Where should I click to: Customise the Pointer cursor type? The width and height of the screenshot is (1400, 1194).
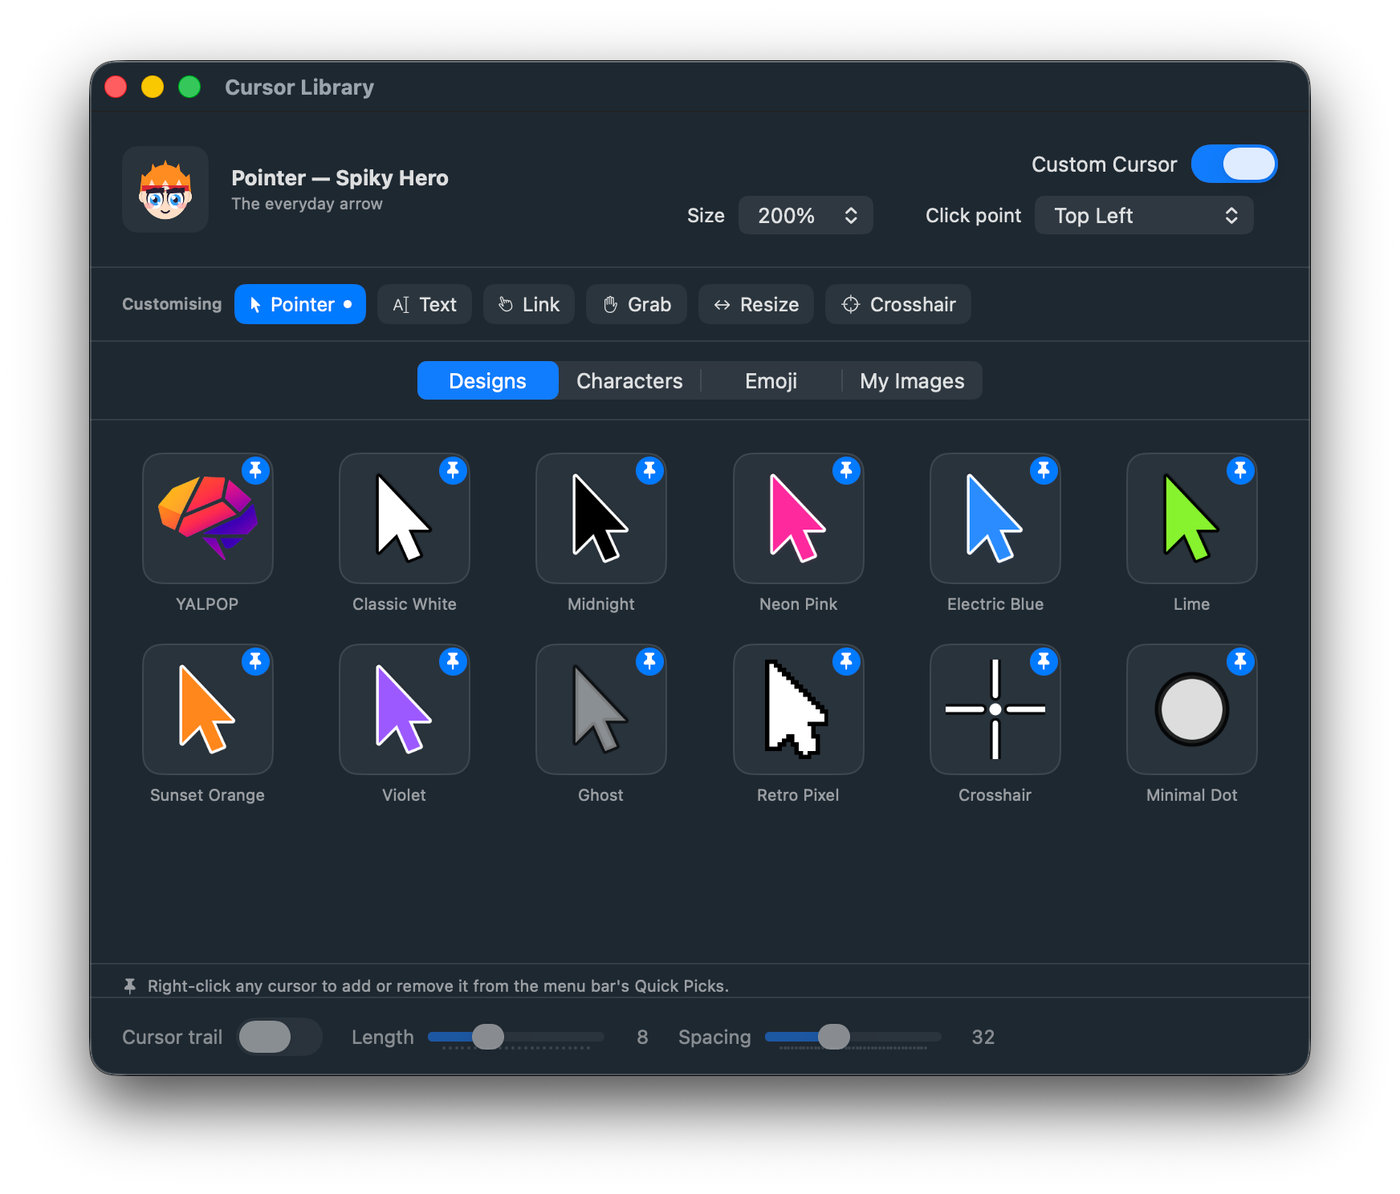click(x=300, y=304)
